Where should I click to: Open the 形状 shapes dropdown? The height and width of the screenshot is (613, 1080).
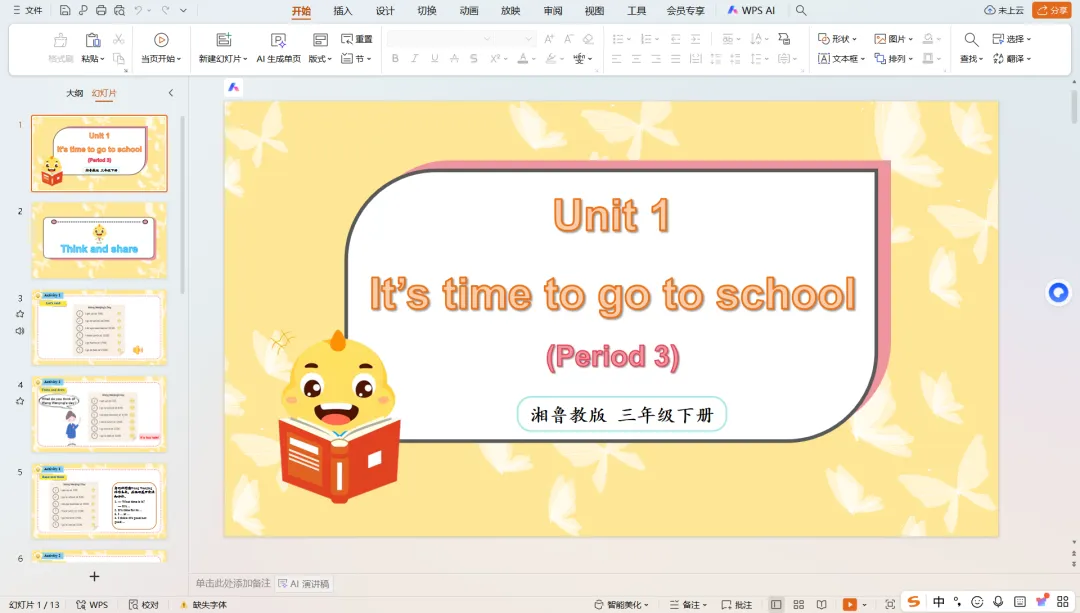(x=838, y=39)
